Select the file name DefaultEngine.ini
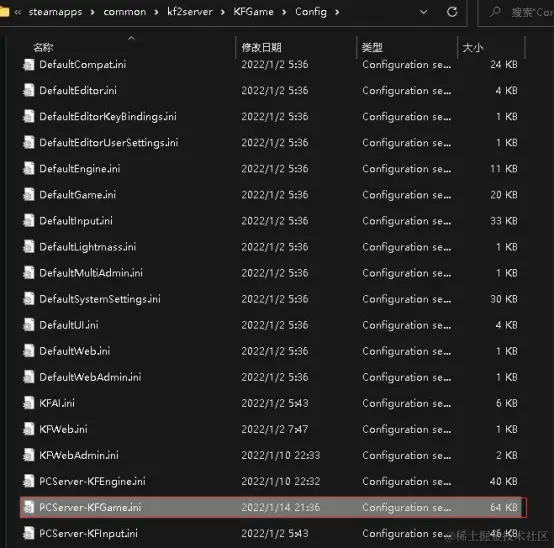554x548 pixels. click(x=79, y=169)
